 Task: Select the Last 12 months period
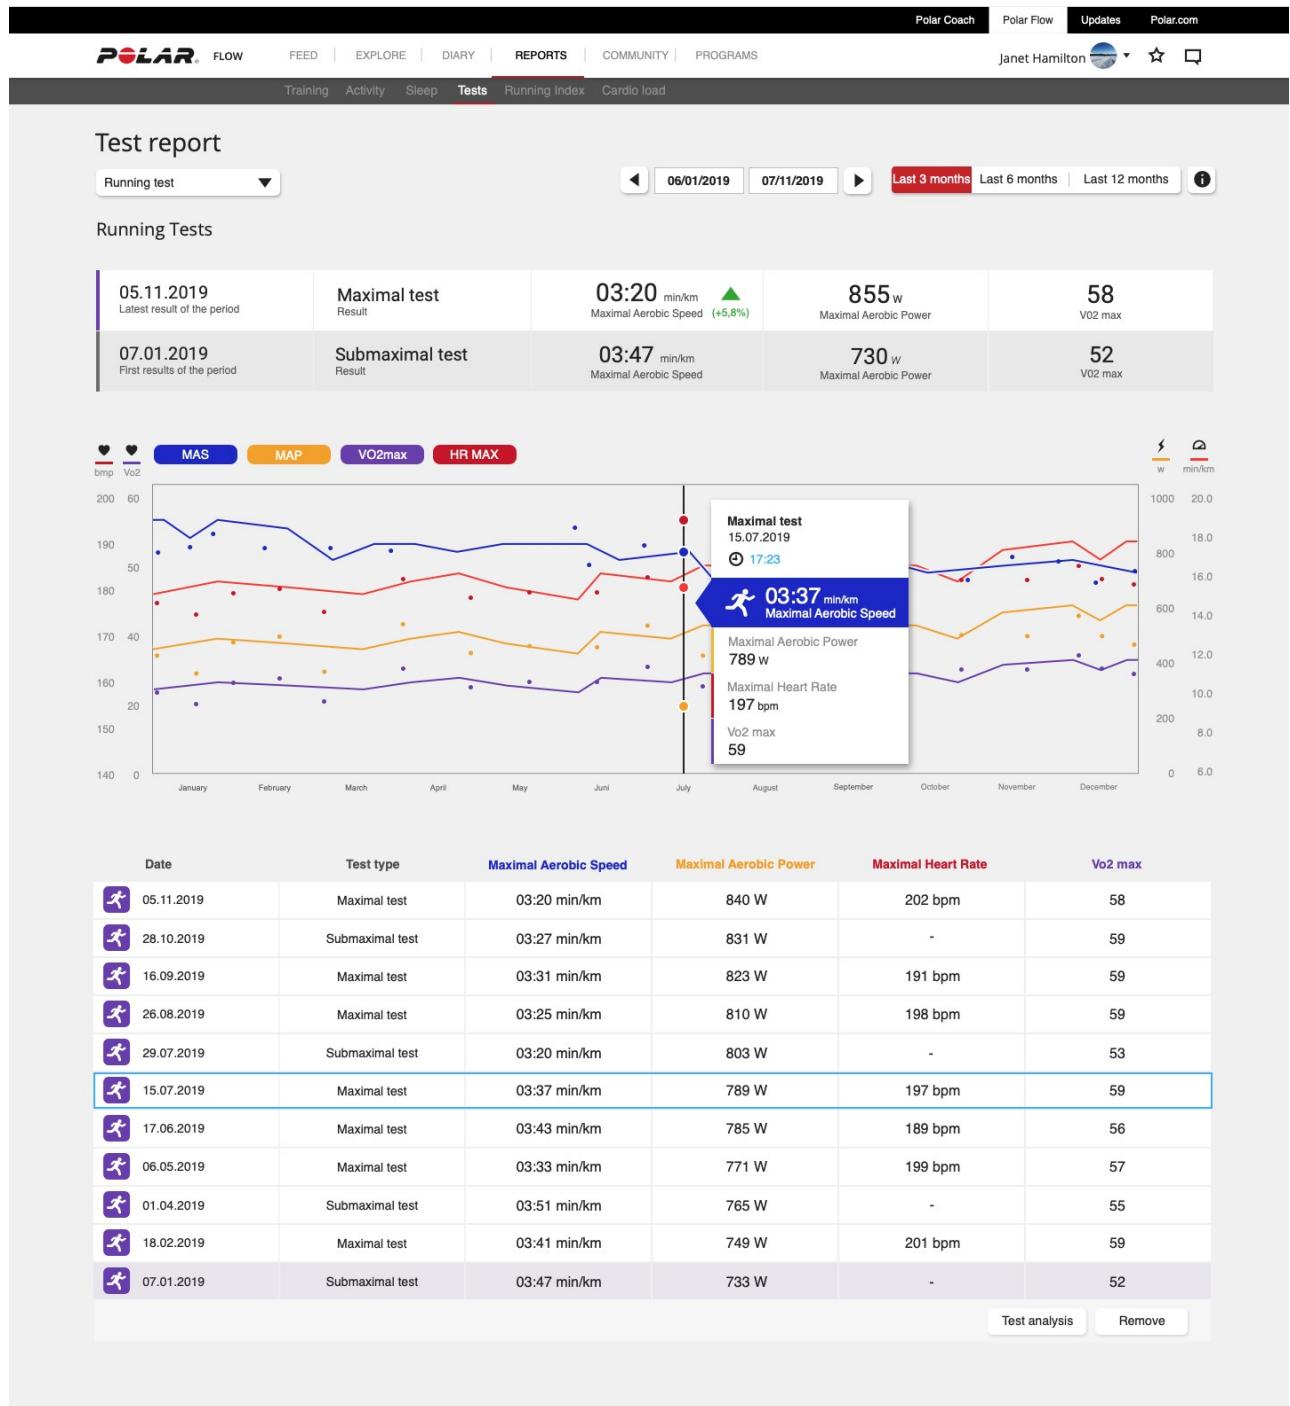click(x=1125, y=180)
